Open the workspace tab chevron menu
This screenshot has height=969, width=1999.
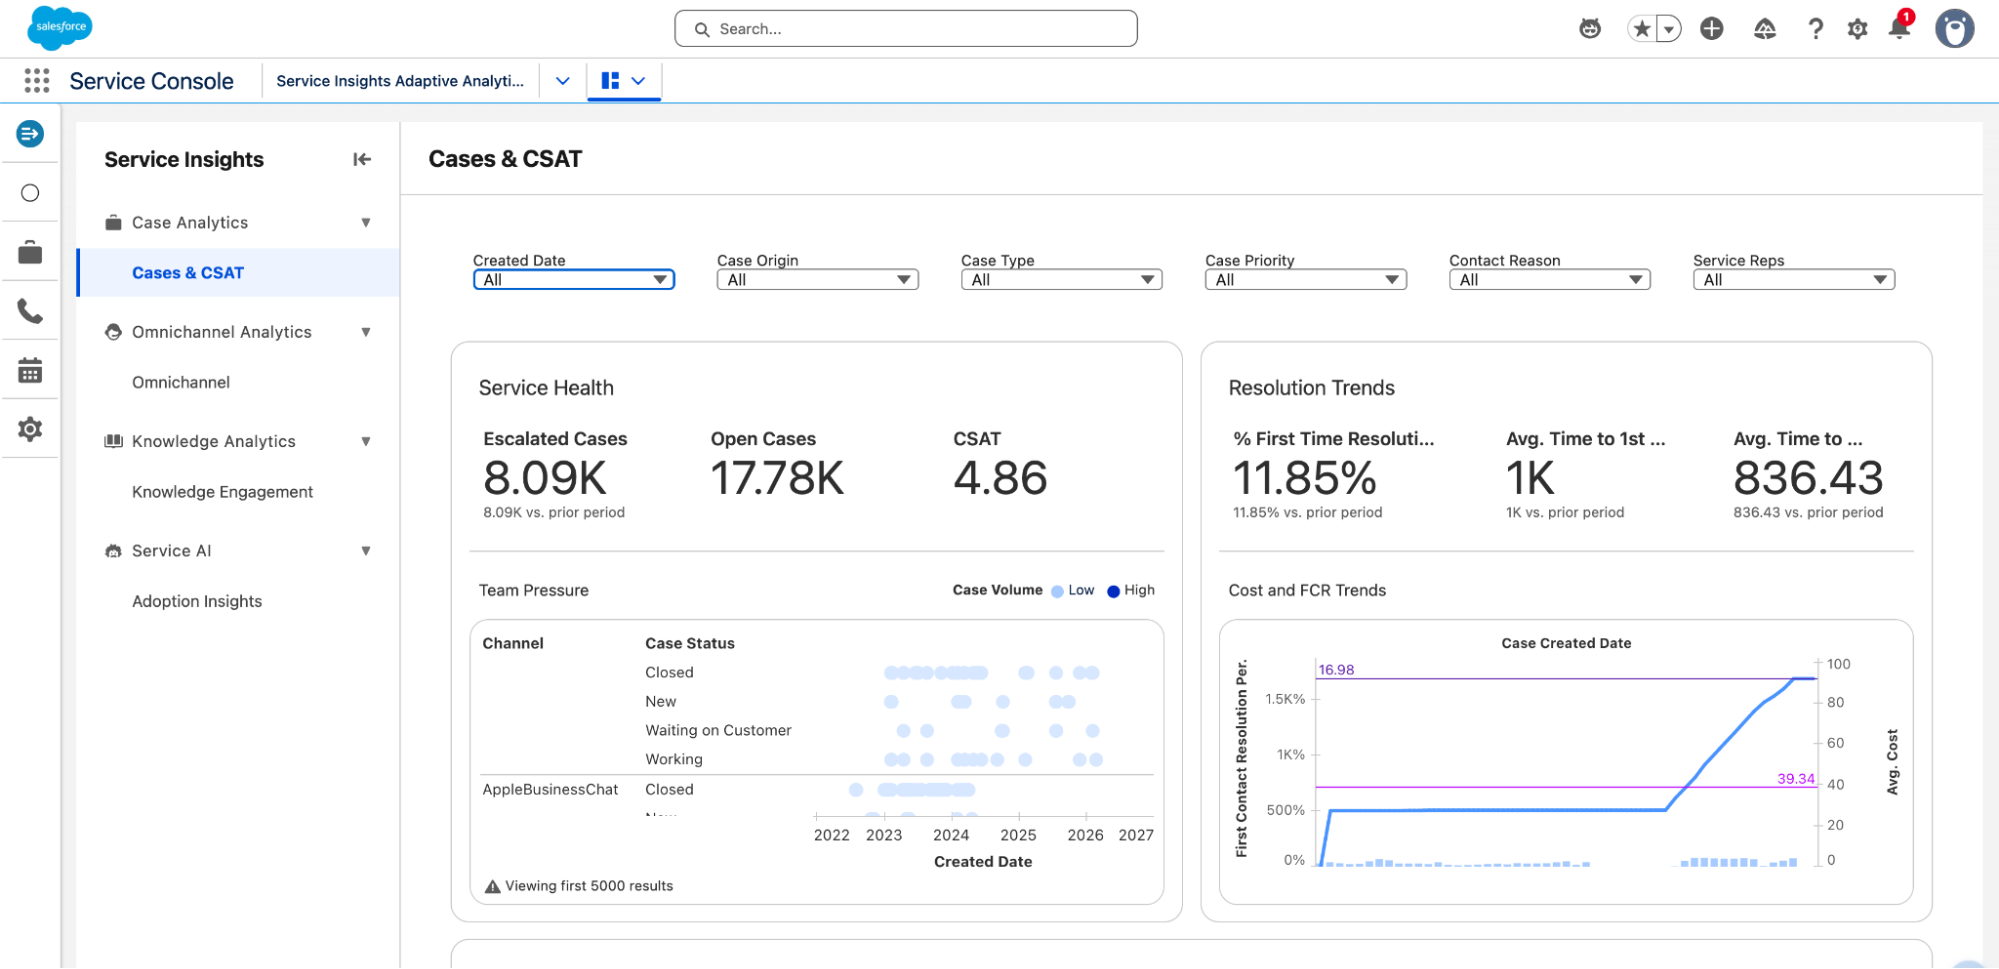638,81
